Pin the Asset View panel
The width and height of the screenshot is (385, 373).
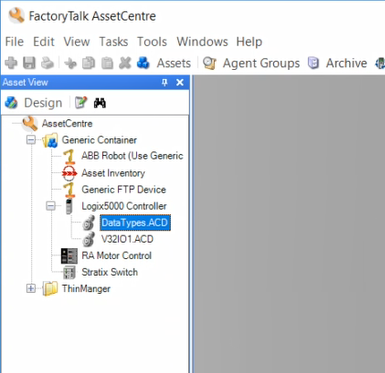pos(165,82)
